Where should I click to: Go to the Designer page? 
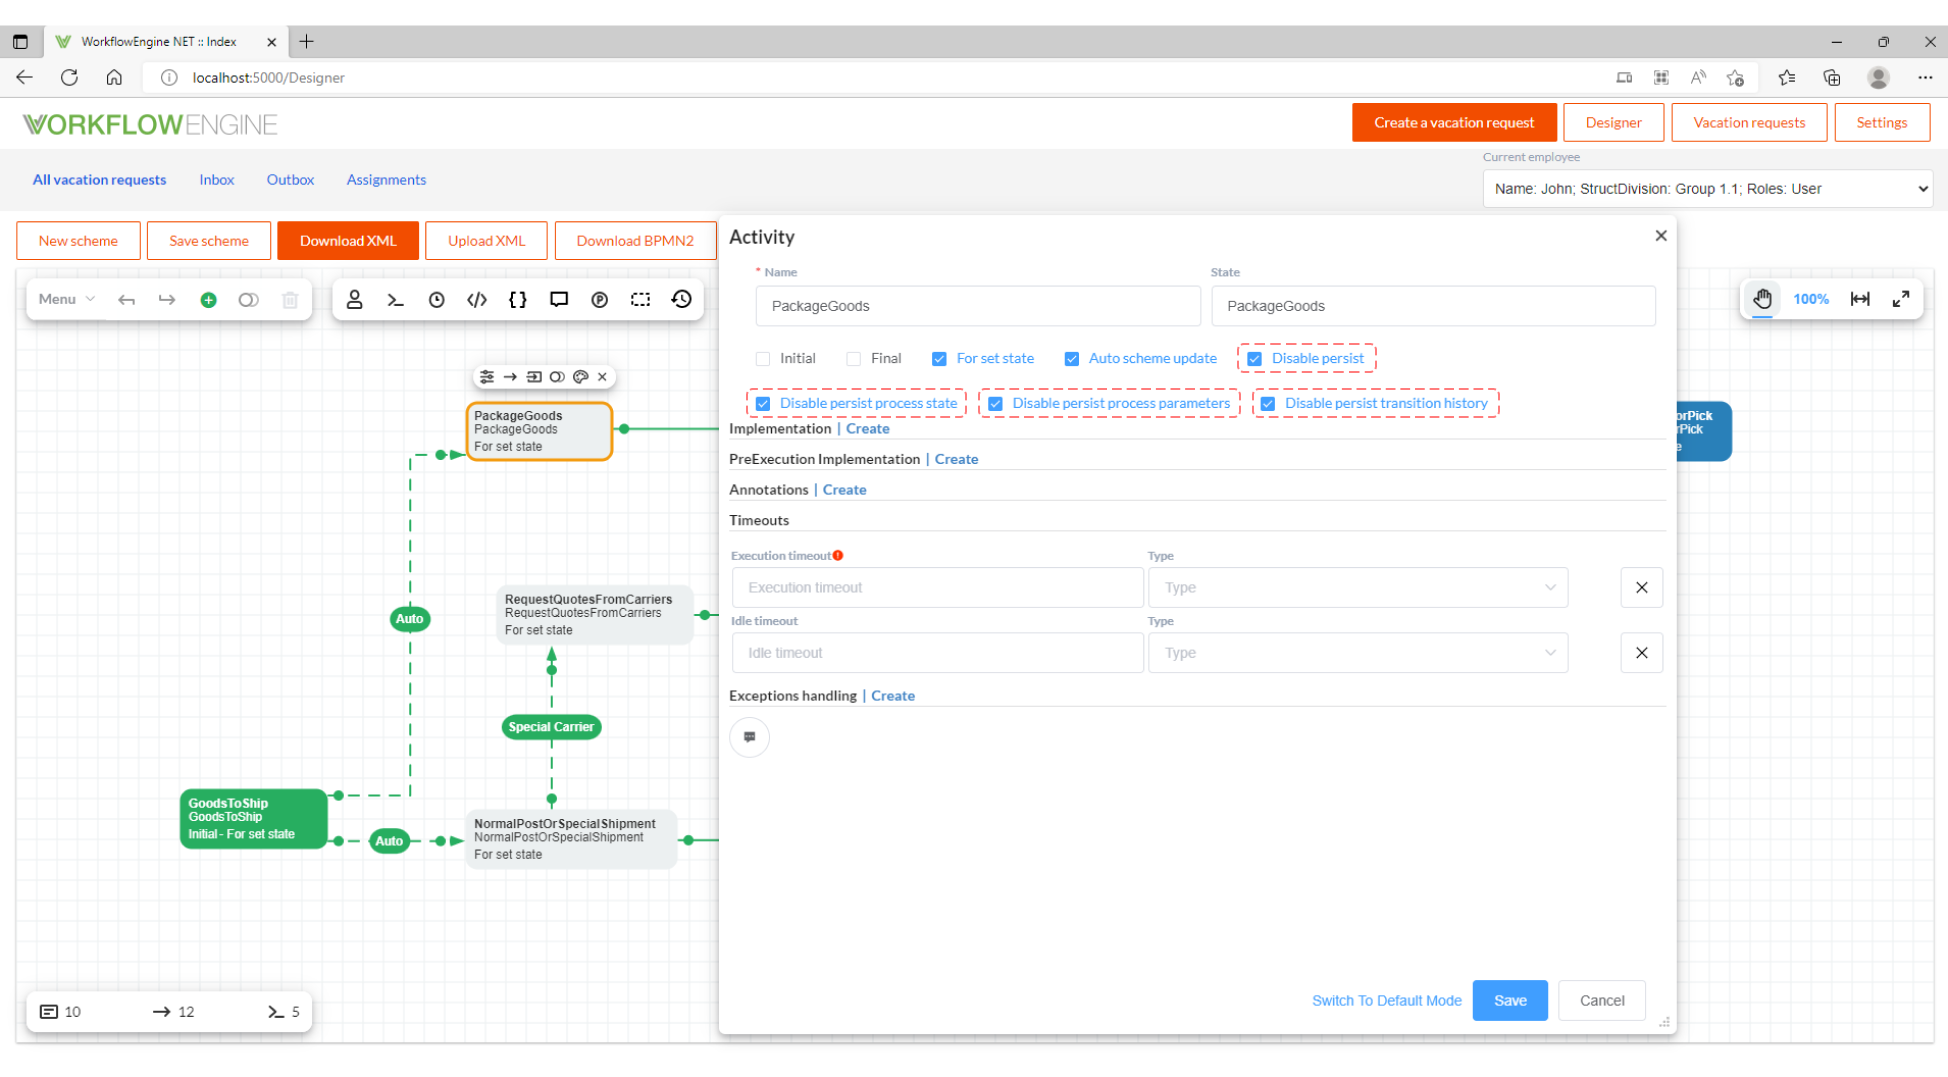tap(1613, 122)
